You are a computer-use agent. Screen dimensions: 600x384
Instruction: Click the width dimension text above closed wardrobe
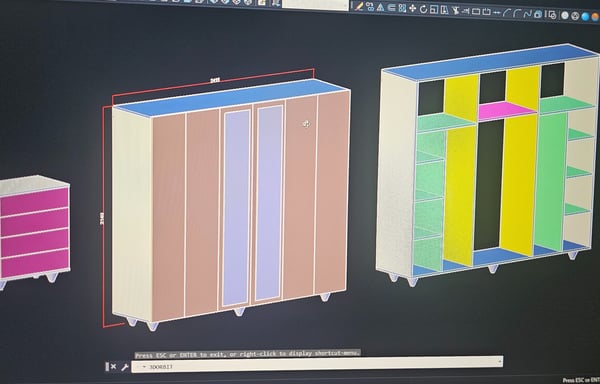(x=215, y=80)
